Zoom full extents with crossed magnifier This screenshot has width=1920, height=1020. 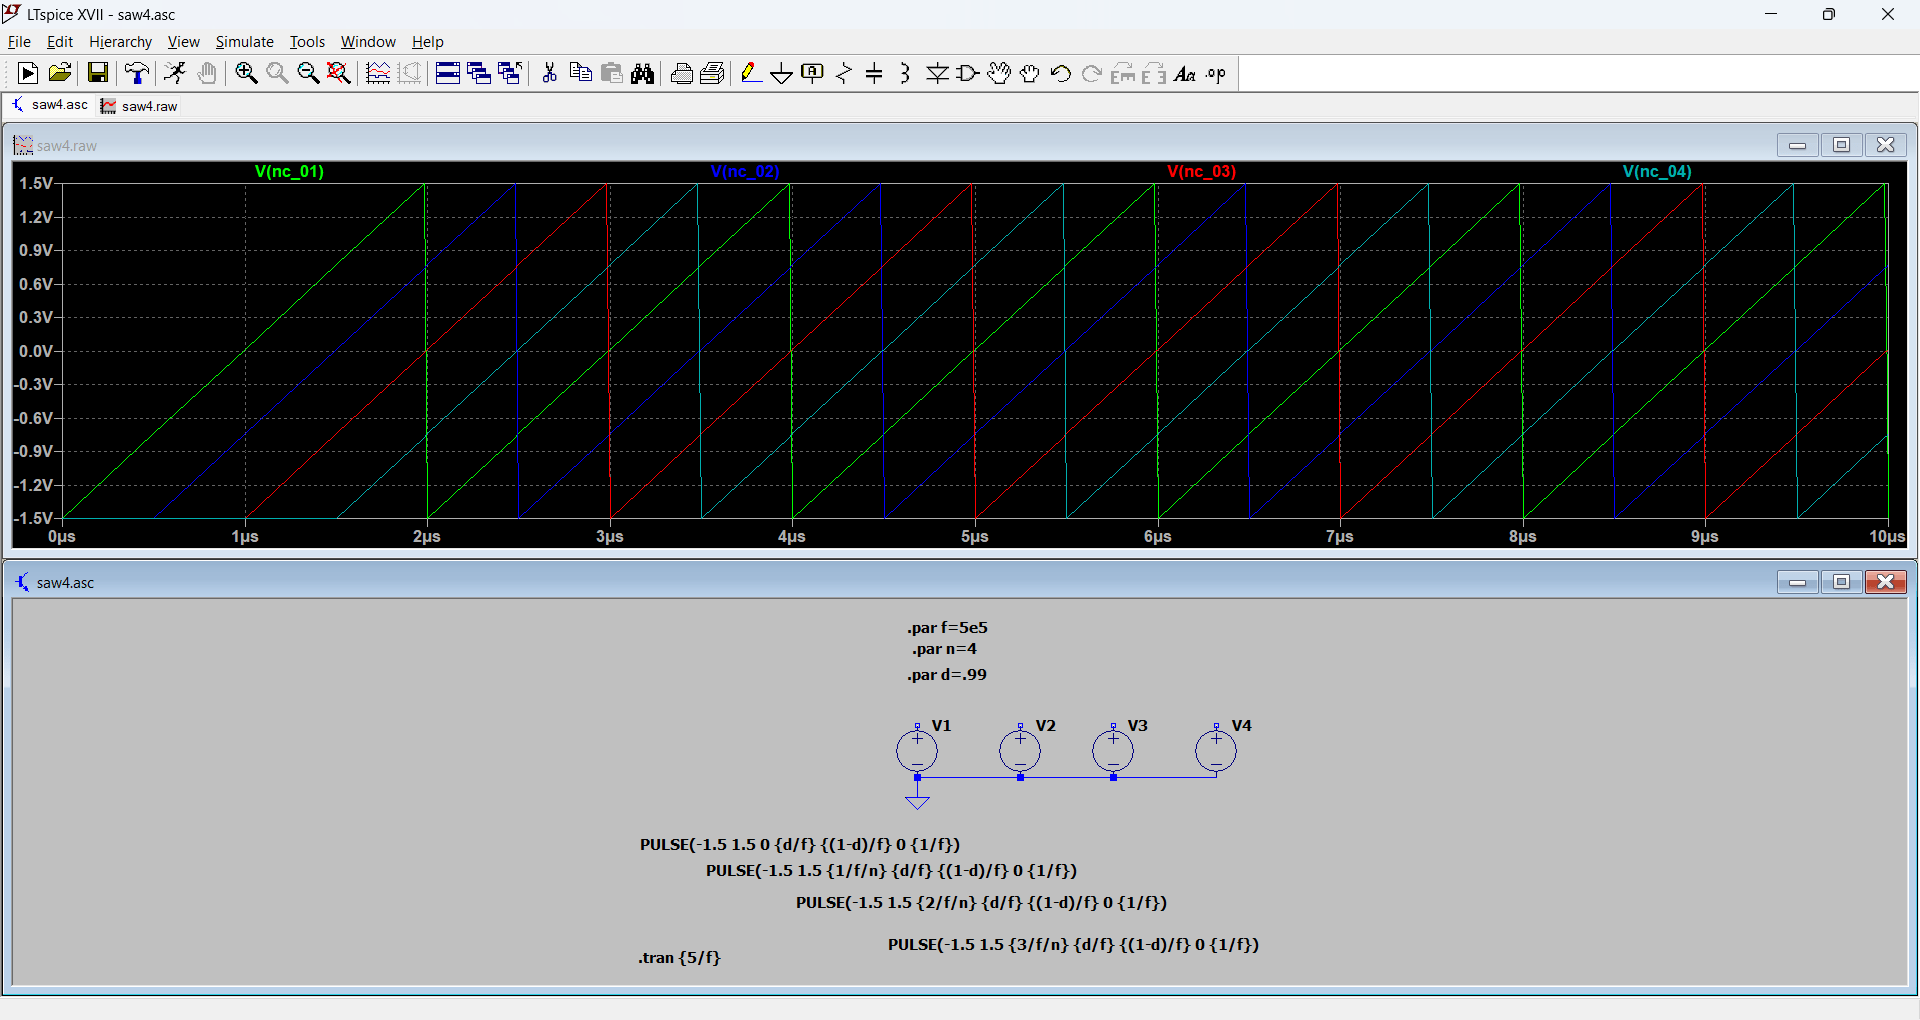339,73
